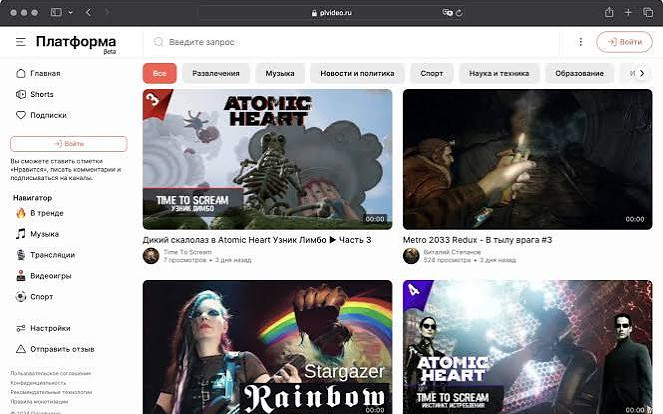Image resolution: width=663 pixels, height=414 pixels.
Task: Select the Спорт category chip
Action: coord(432,73)
